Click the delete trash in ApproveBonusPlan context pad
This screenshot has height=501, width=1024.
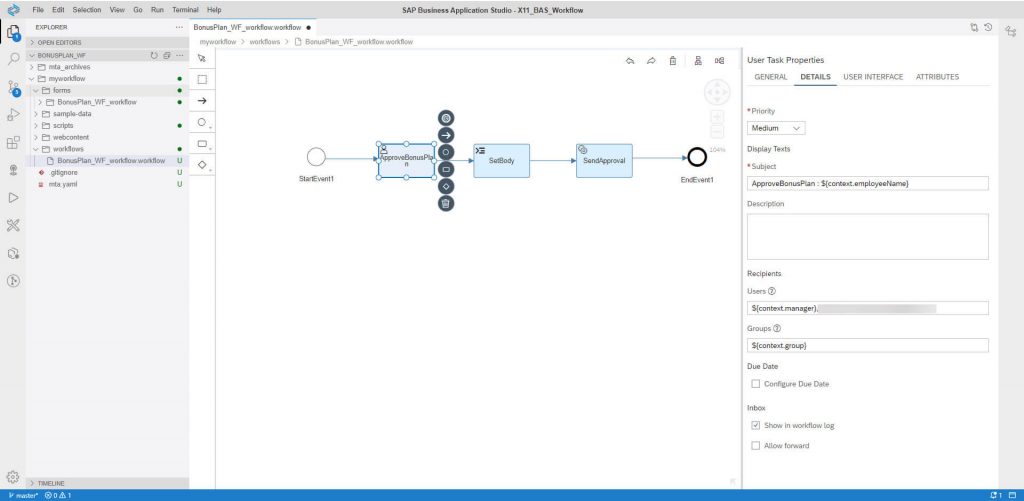coord(445,203)
